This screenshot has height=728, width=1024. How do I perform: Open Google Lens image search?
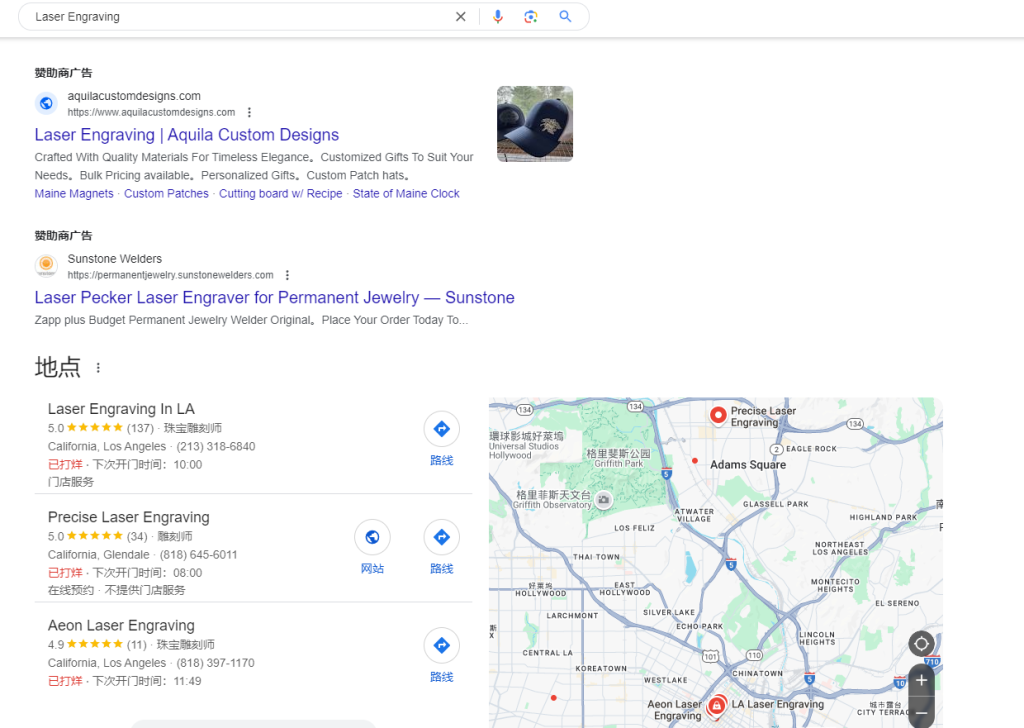click(531, 17)
